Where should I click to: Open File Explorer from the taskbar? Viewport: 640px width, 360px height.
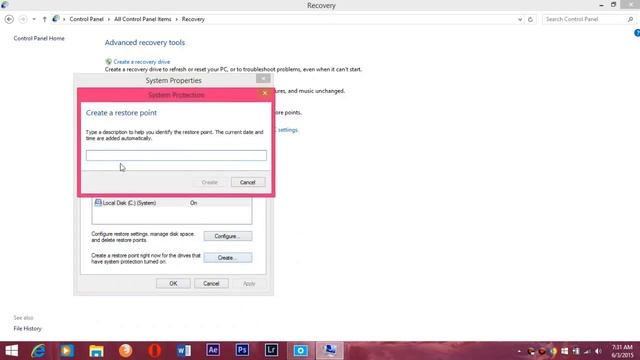click(x=96, y=351)
